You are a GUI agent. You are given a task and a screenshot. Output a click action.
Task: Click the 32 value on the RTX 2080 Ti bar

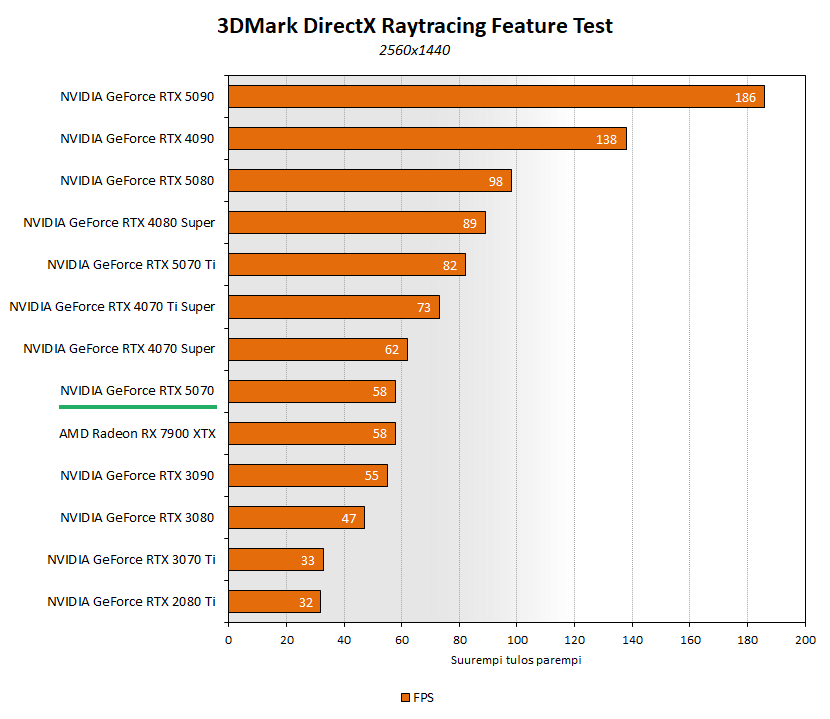point(305,602)
